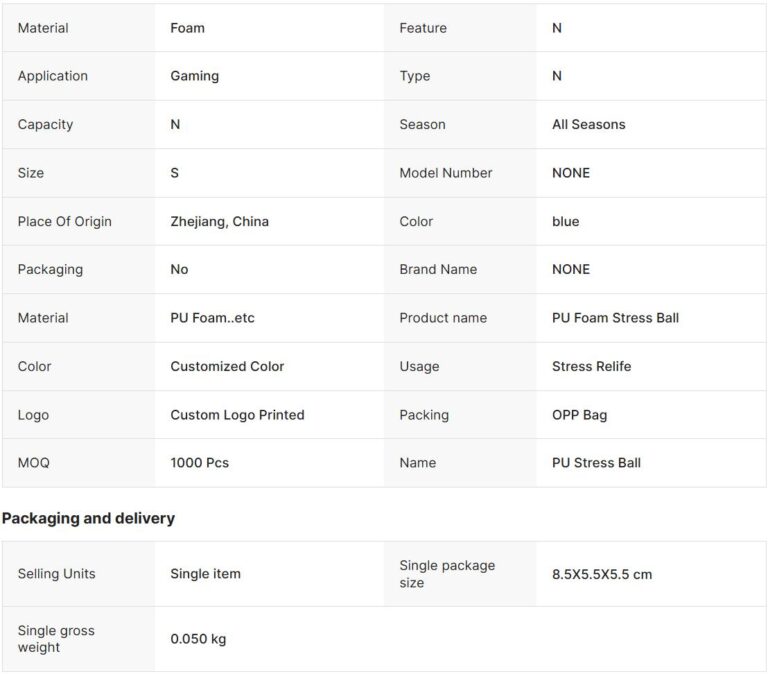
Task: Select the '1000 Pcs' MOQ value
Action: pos(199,463)
